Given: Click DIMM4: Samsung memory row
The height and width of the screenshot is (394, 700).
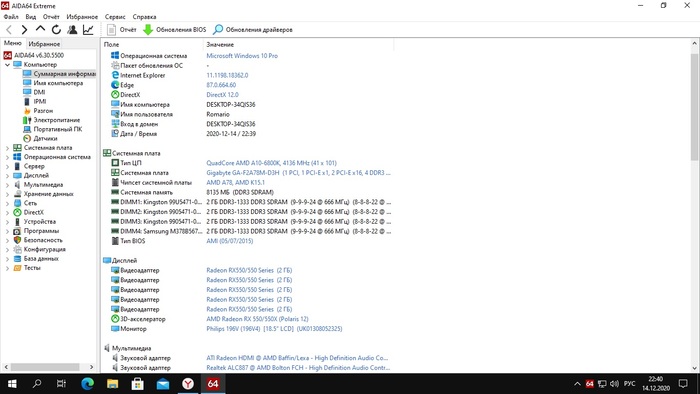Looking at the screenshot, I should coord(251,231).
